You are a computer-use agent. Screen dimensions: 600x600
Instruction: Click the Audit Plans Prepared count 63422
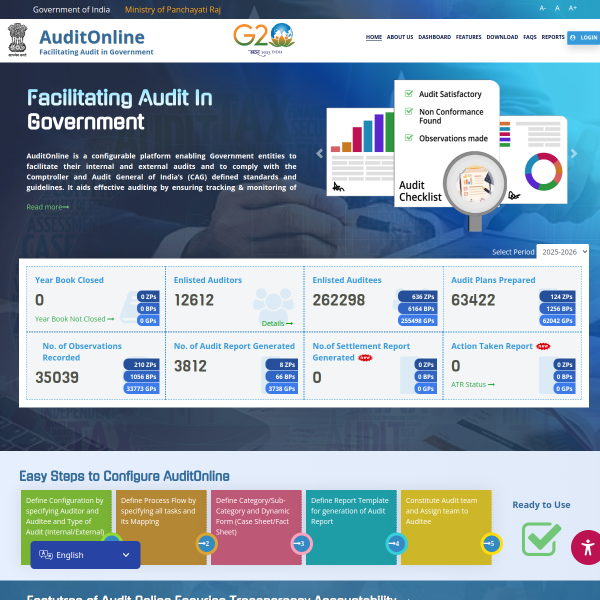pos(473,300)
